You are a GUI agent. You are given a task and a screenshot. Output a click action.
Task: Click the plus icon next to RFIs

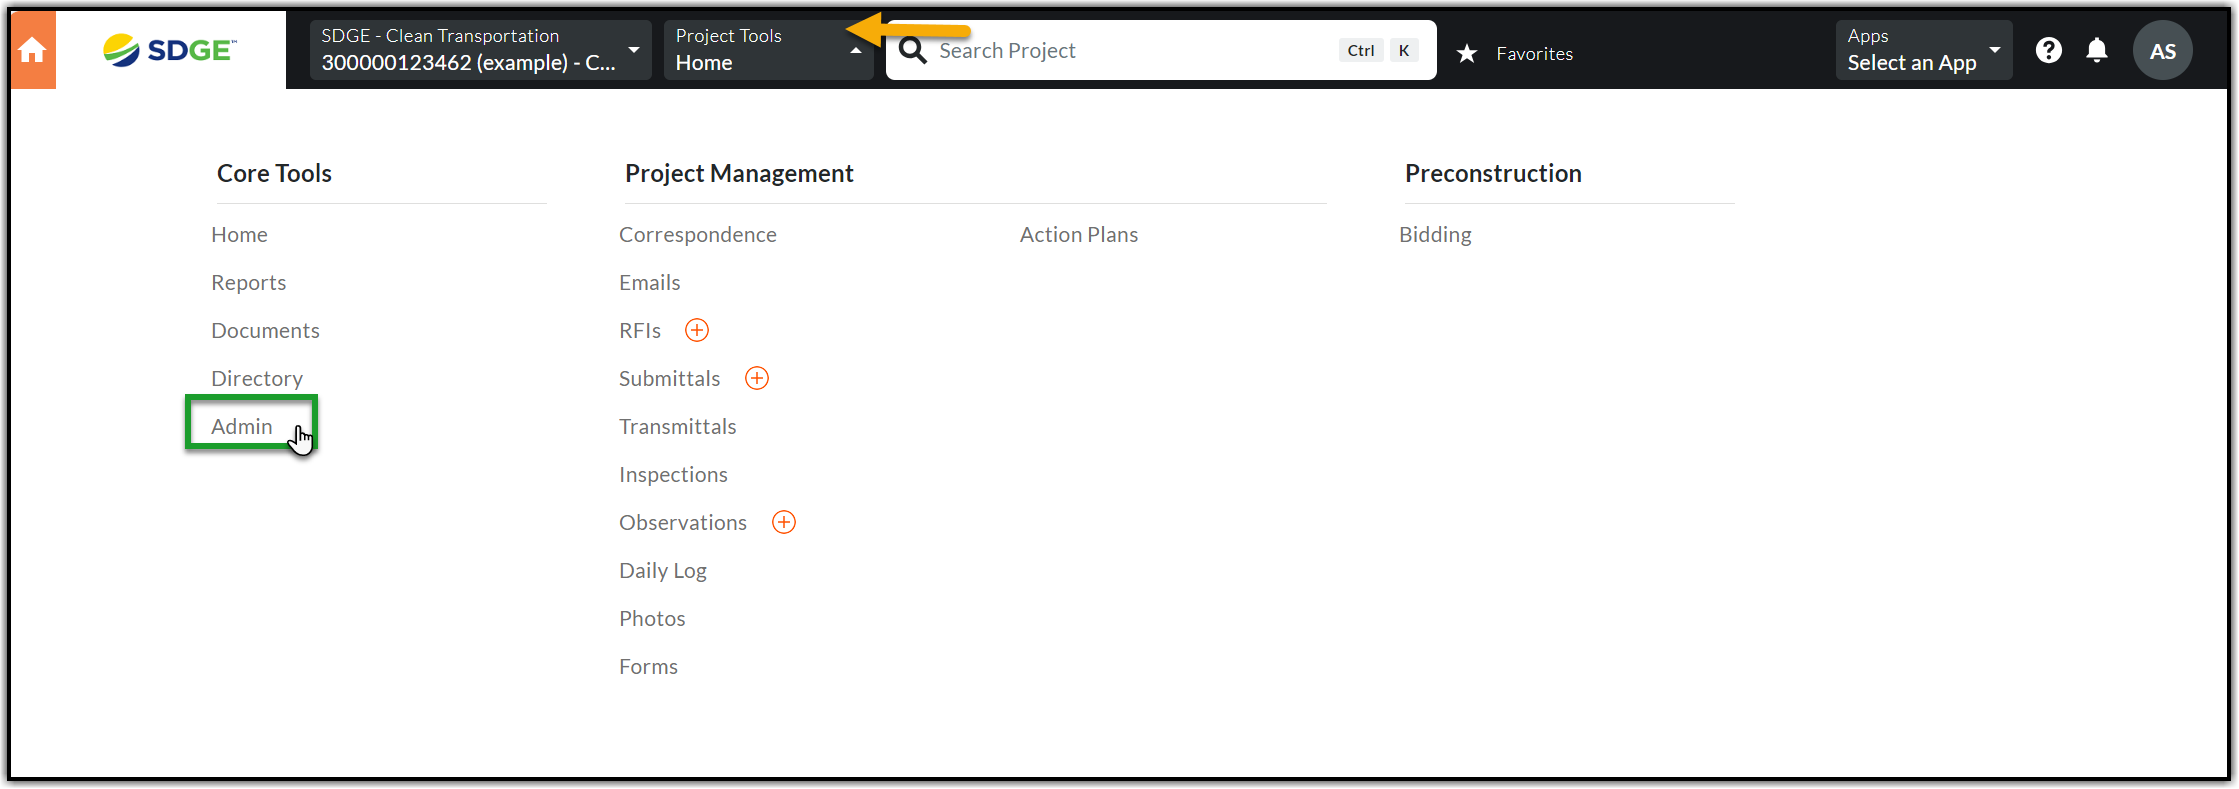click(x=697, y=330)
